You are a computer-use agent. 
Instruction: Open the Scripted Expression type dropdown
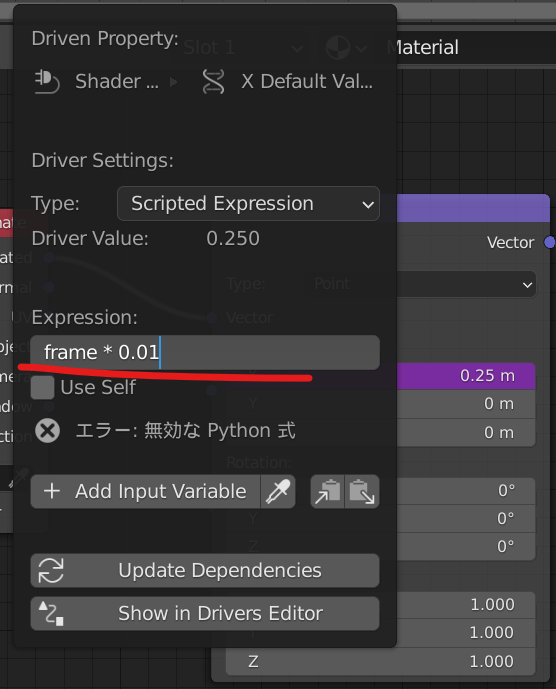248,203
